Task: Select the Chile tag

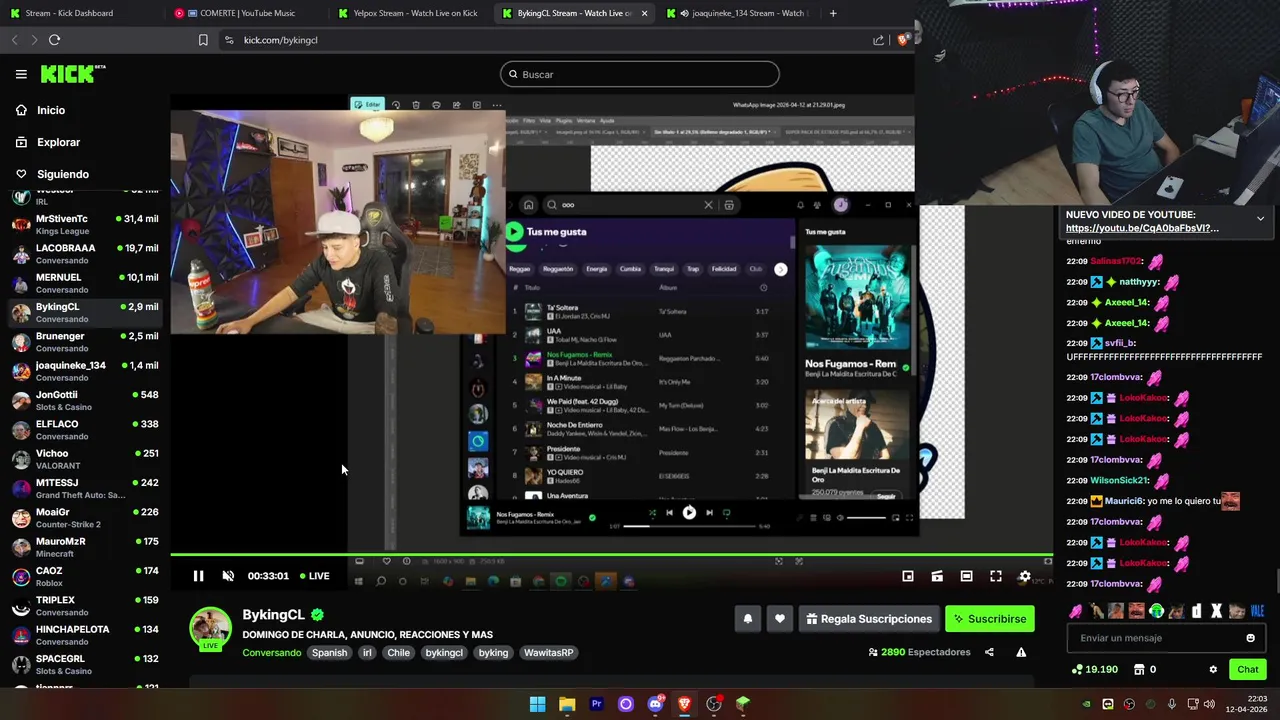Action: (398, 653)
